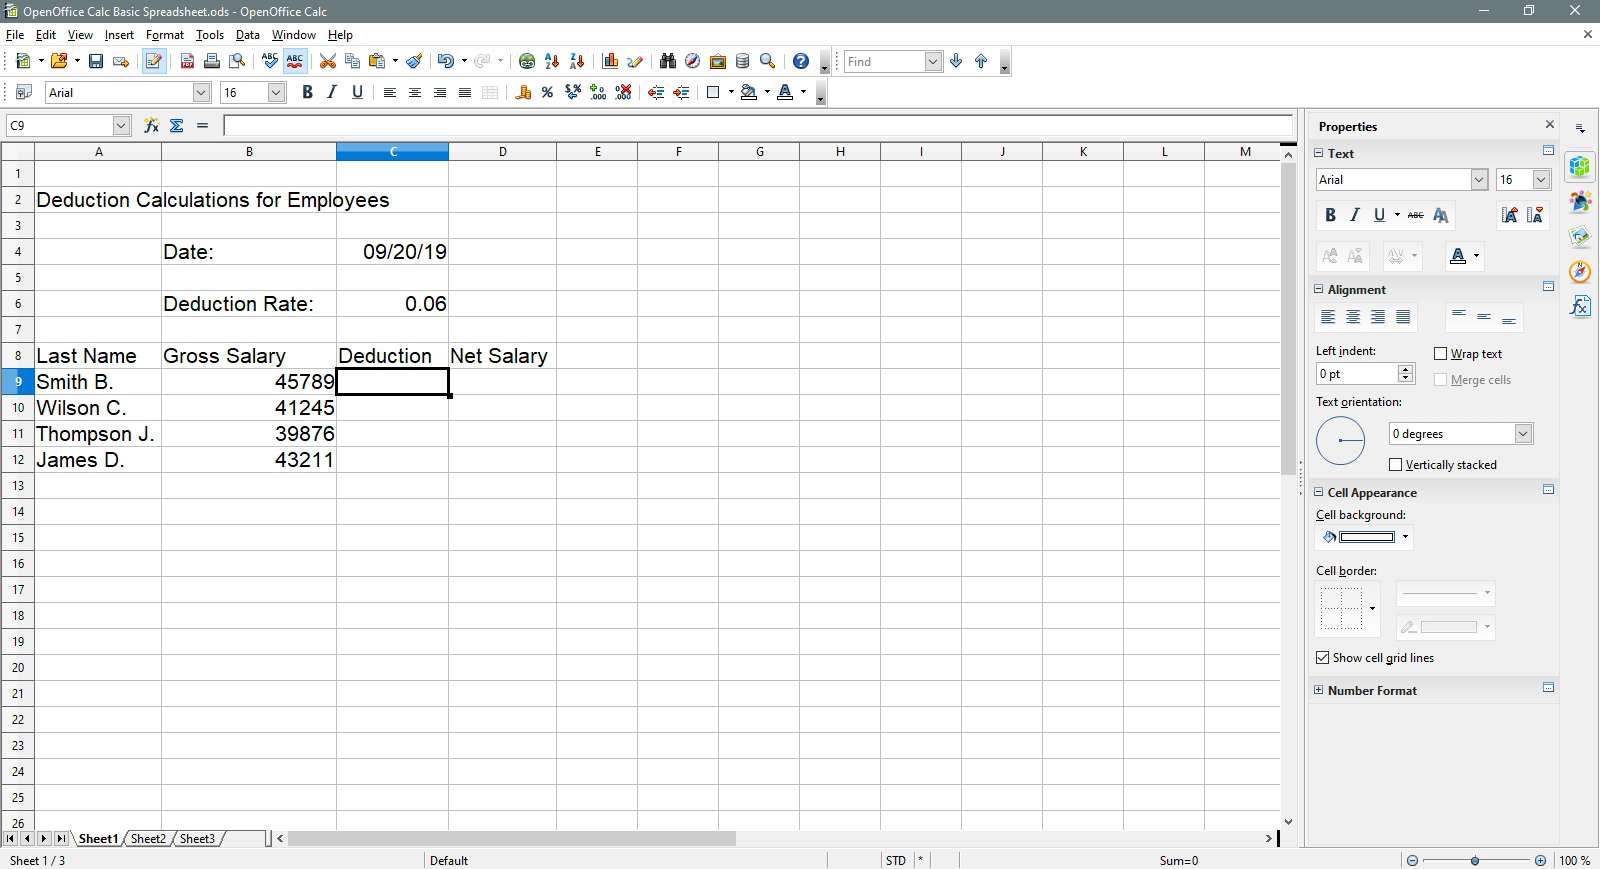Toggle AutoSpellcheck icon

pyautogui.click(x=295, y=61)
